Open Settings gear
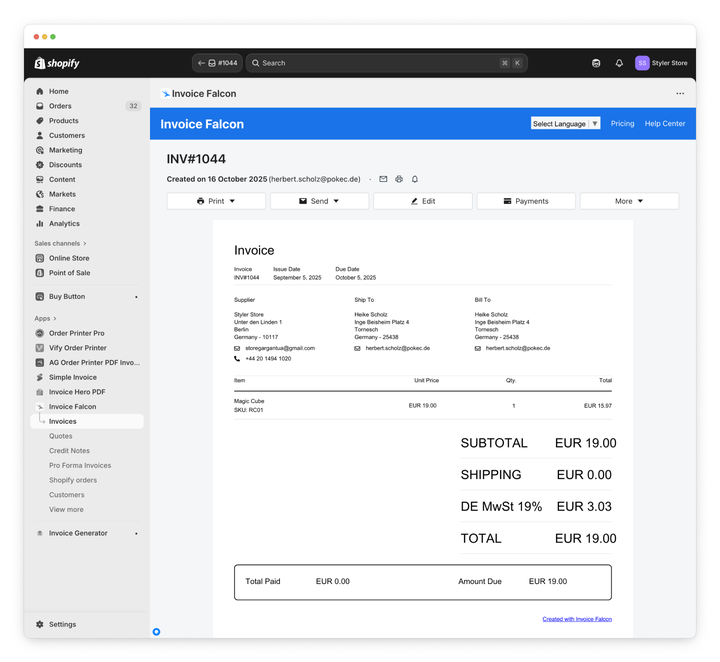 [40, 624]
